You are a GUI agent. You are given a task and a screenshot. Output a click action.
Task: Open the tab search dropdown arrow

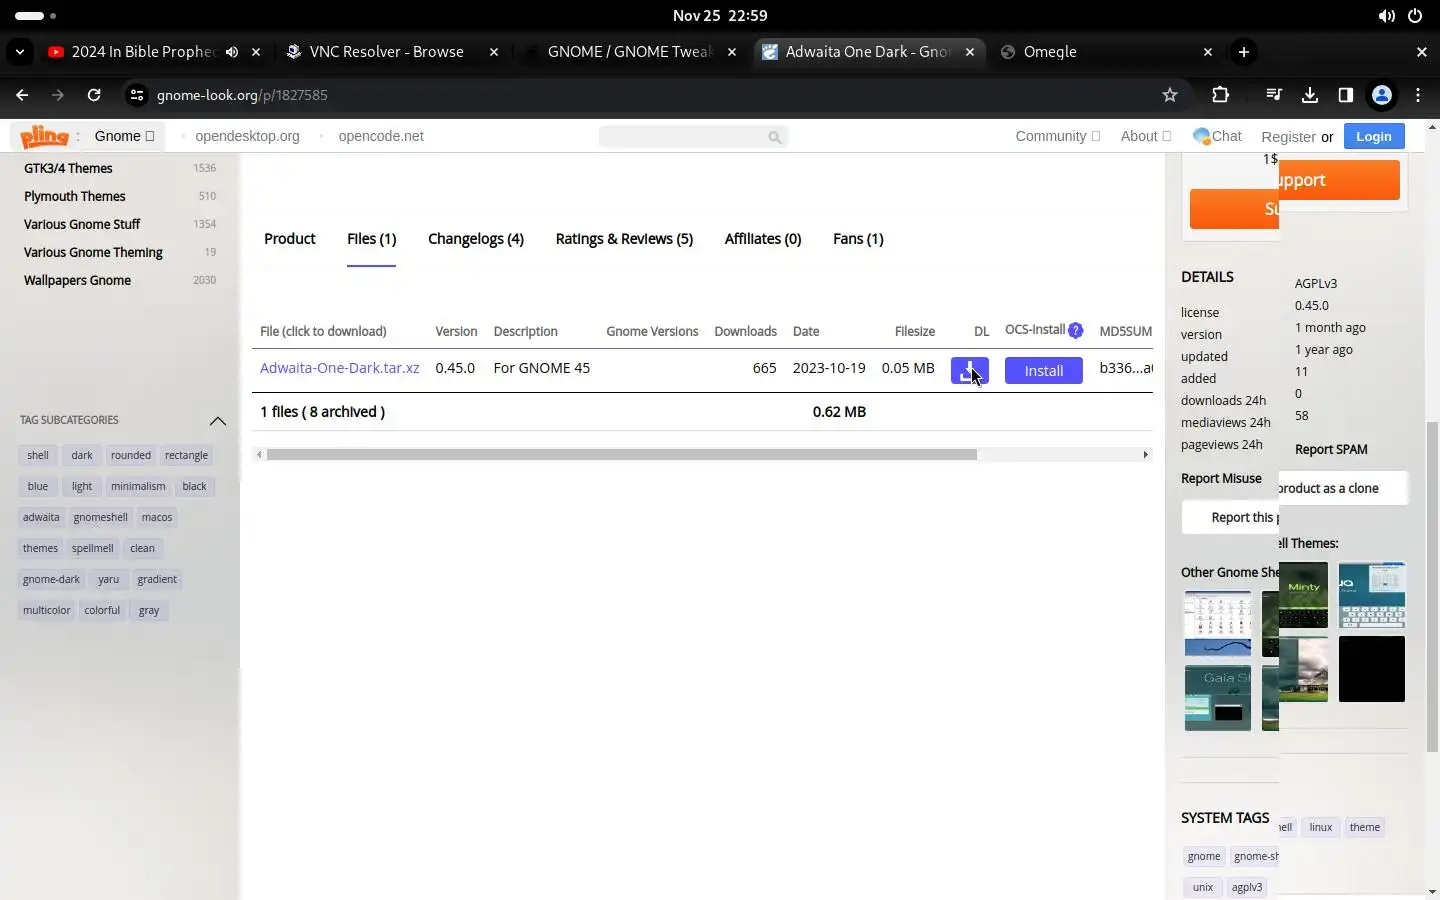coord(20,52)
